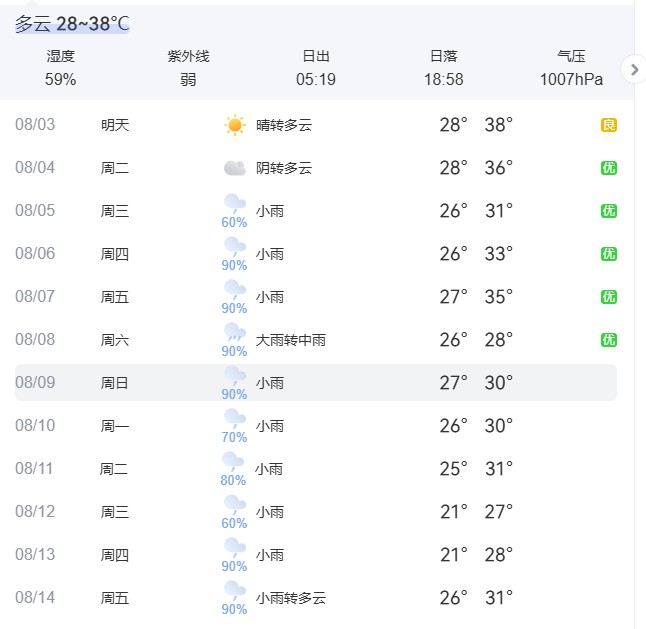Select 周日 day label

click(115, 383)
